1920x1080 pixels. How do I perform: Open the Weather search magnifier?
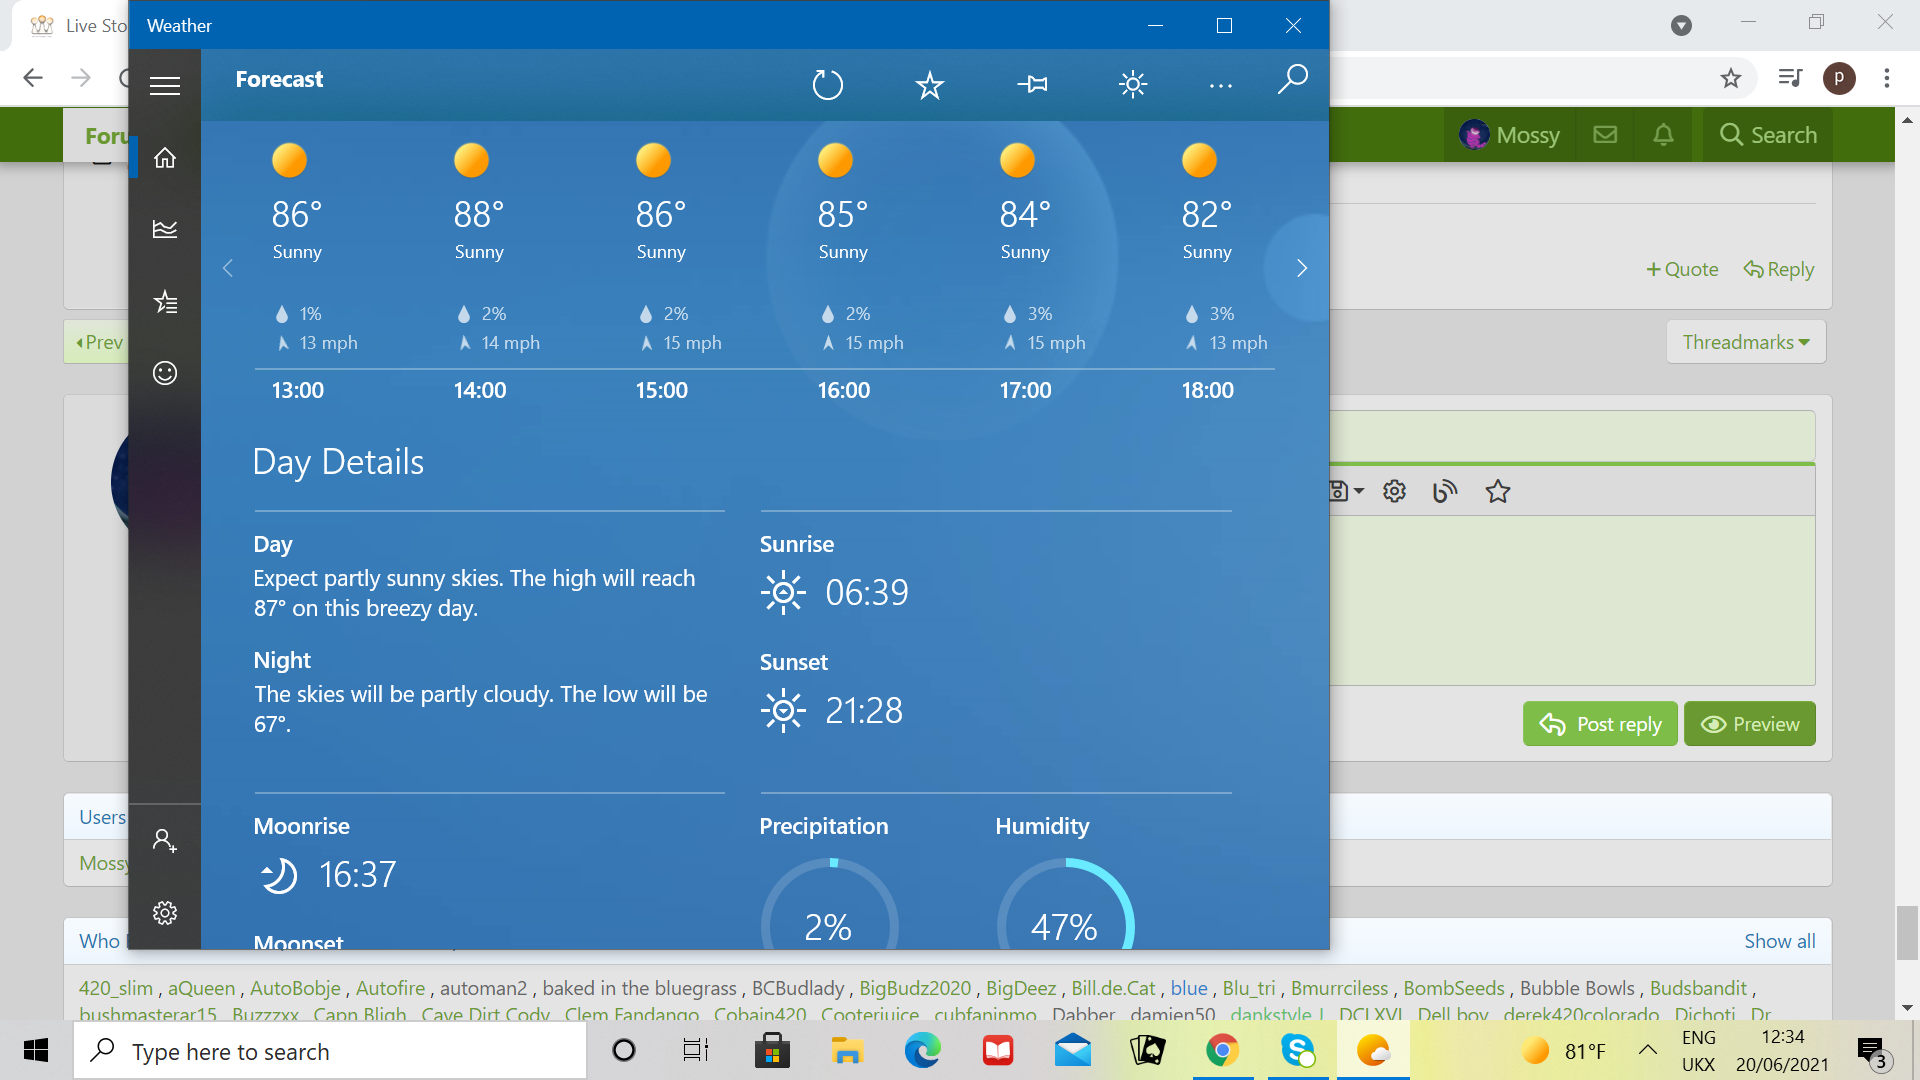click(1293, 79)
